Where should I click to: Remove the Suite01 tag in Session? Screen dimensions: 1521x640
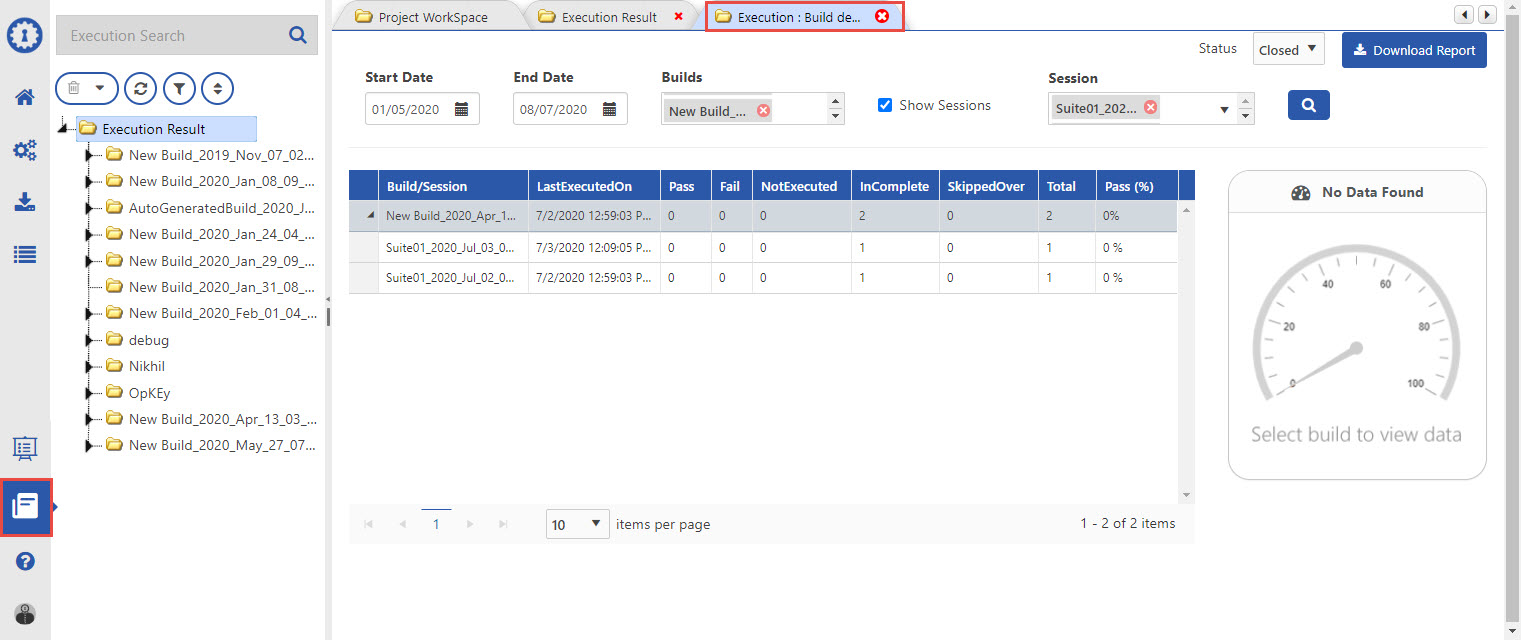(1151, 108)
